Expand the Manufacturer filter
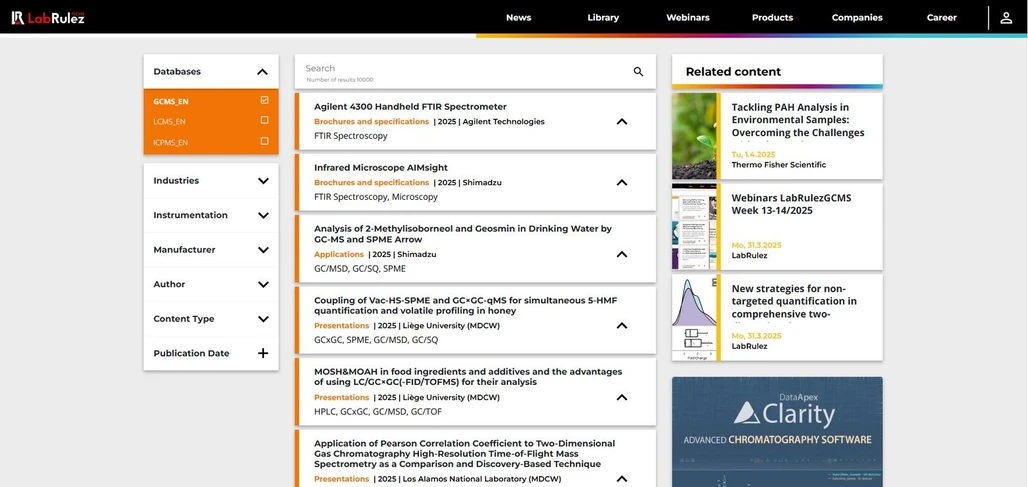The height and width of the screenshot is (487, 1028). point(263,250)
